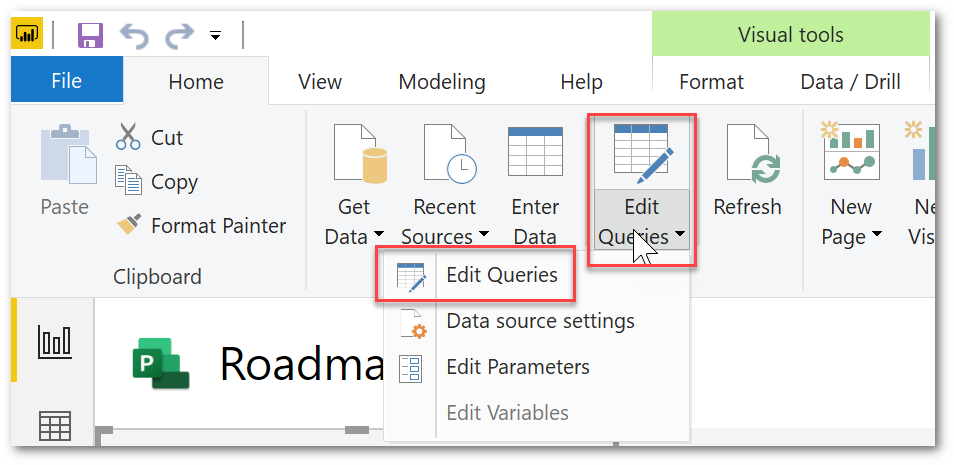Viewport: 954px width, 465px height.
Task: Switch to Report view bar chart icon
Action: pos(55,341)
